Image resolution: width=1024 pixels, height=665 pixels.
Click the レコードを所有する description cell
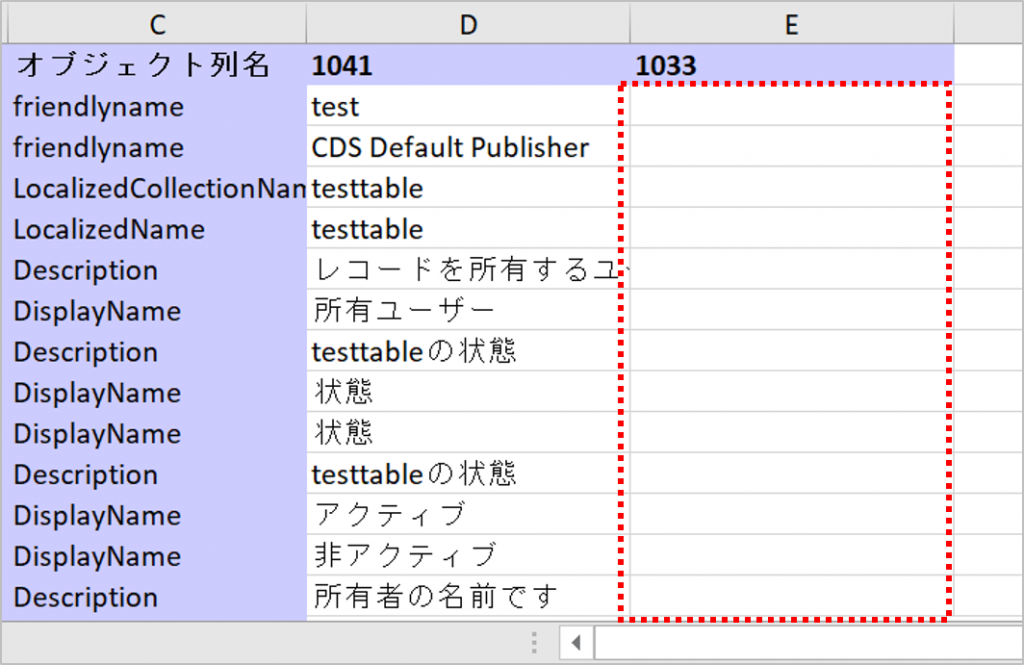tap(468, 270)
